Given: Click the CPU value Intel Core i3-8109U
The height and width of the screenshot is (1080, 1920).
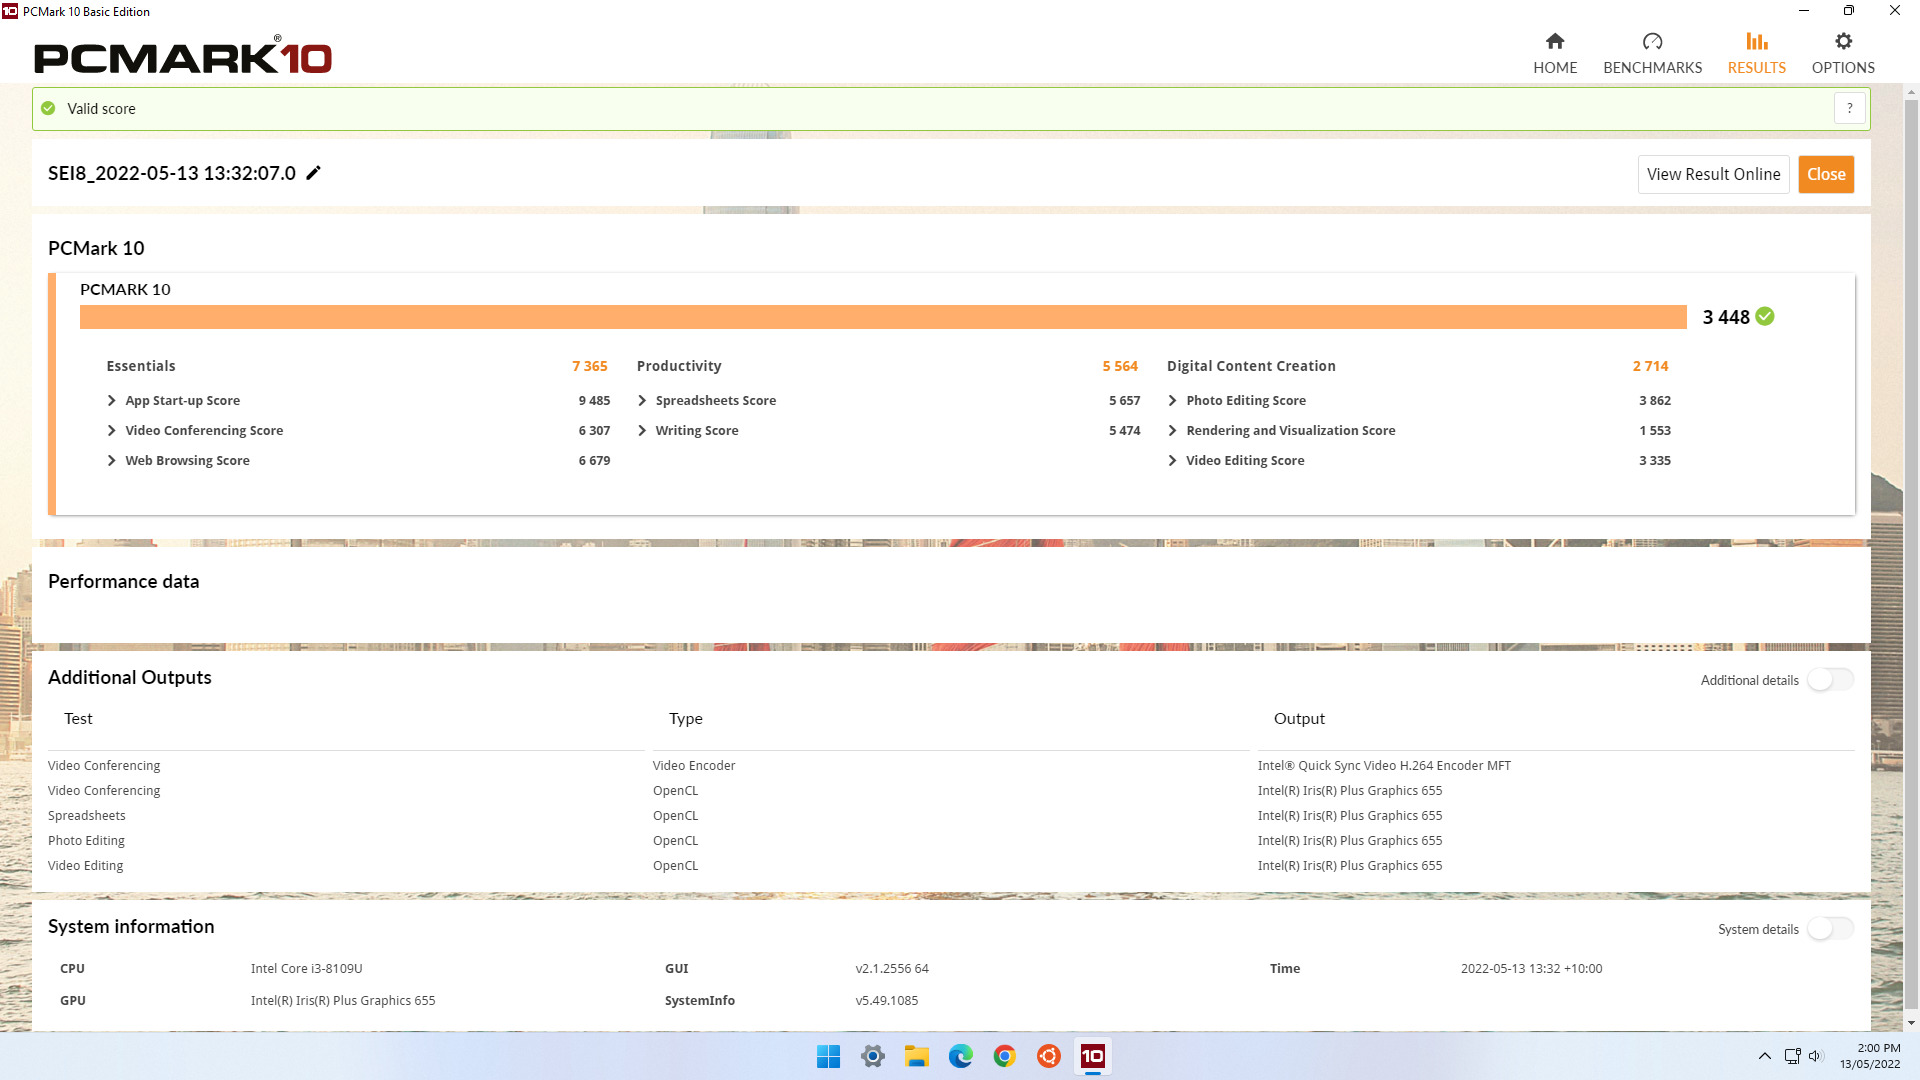Looking at the screenshot, I should click(306, 969).
